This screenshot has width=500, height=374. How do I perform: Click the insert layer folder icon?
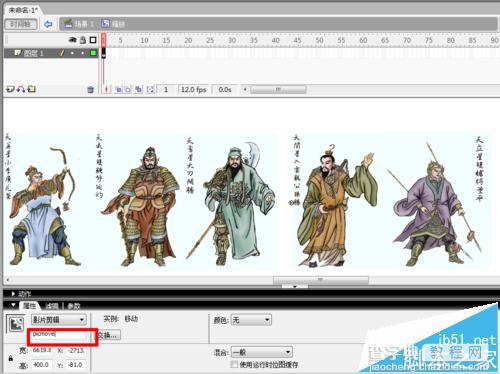click(32, 89)
